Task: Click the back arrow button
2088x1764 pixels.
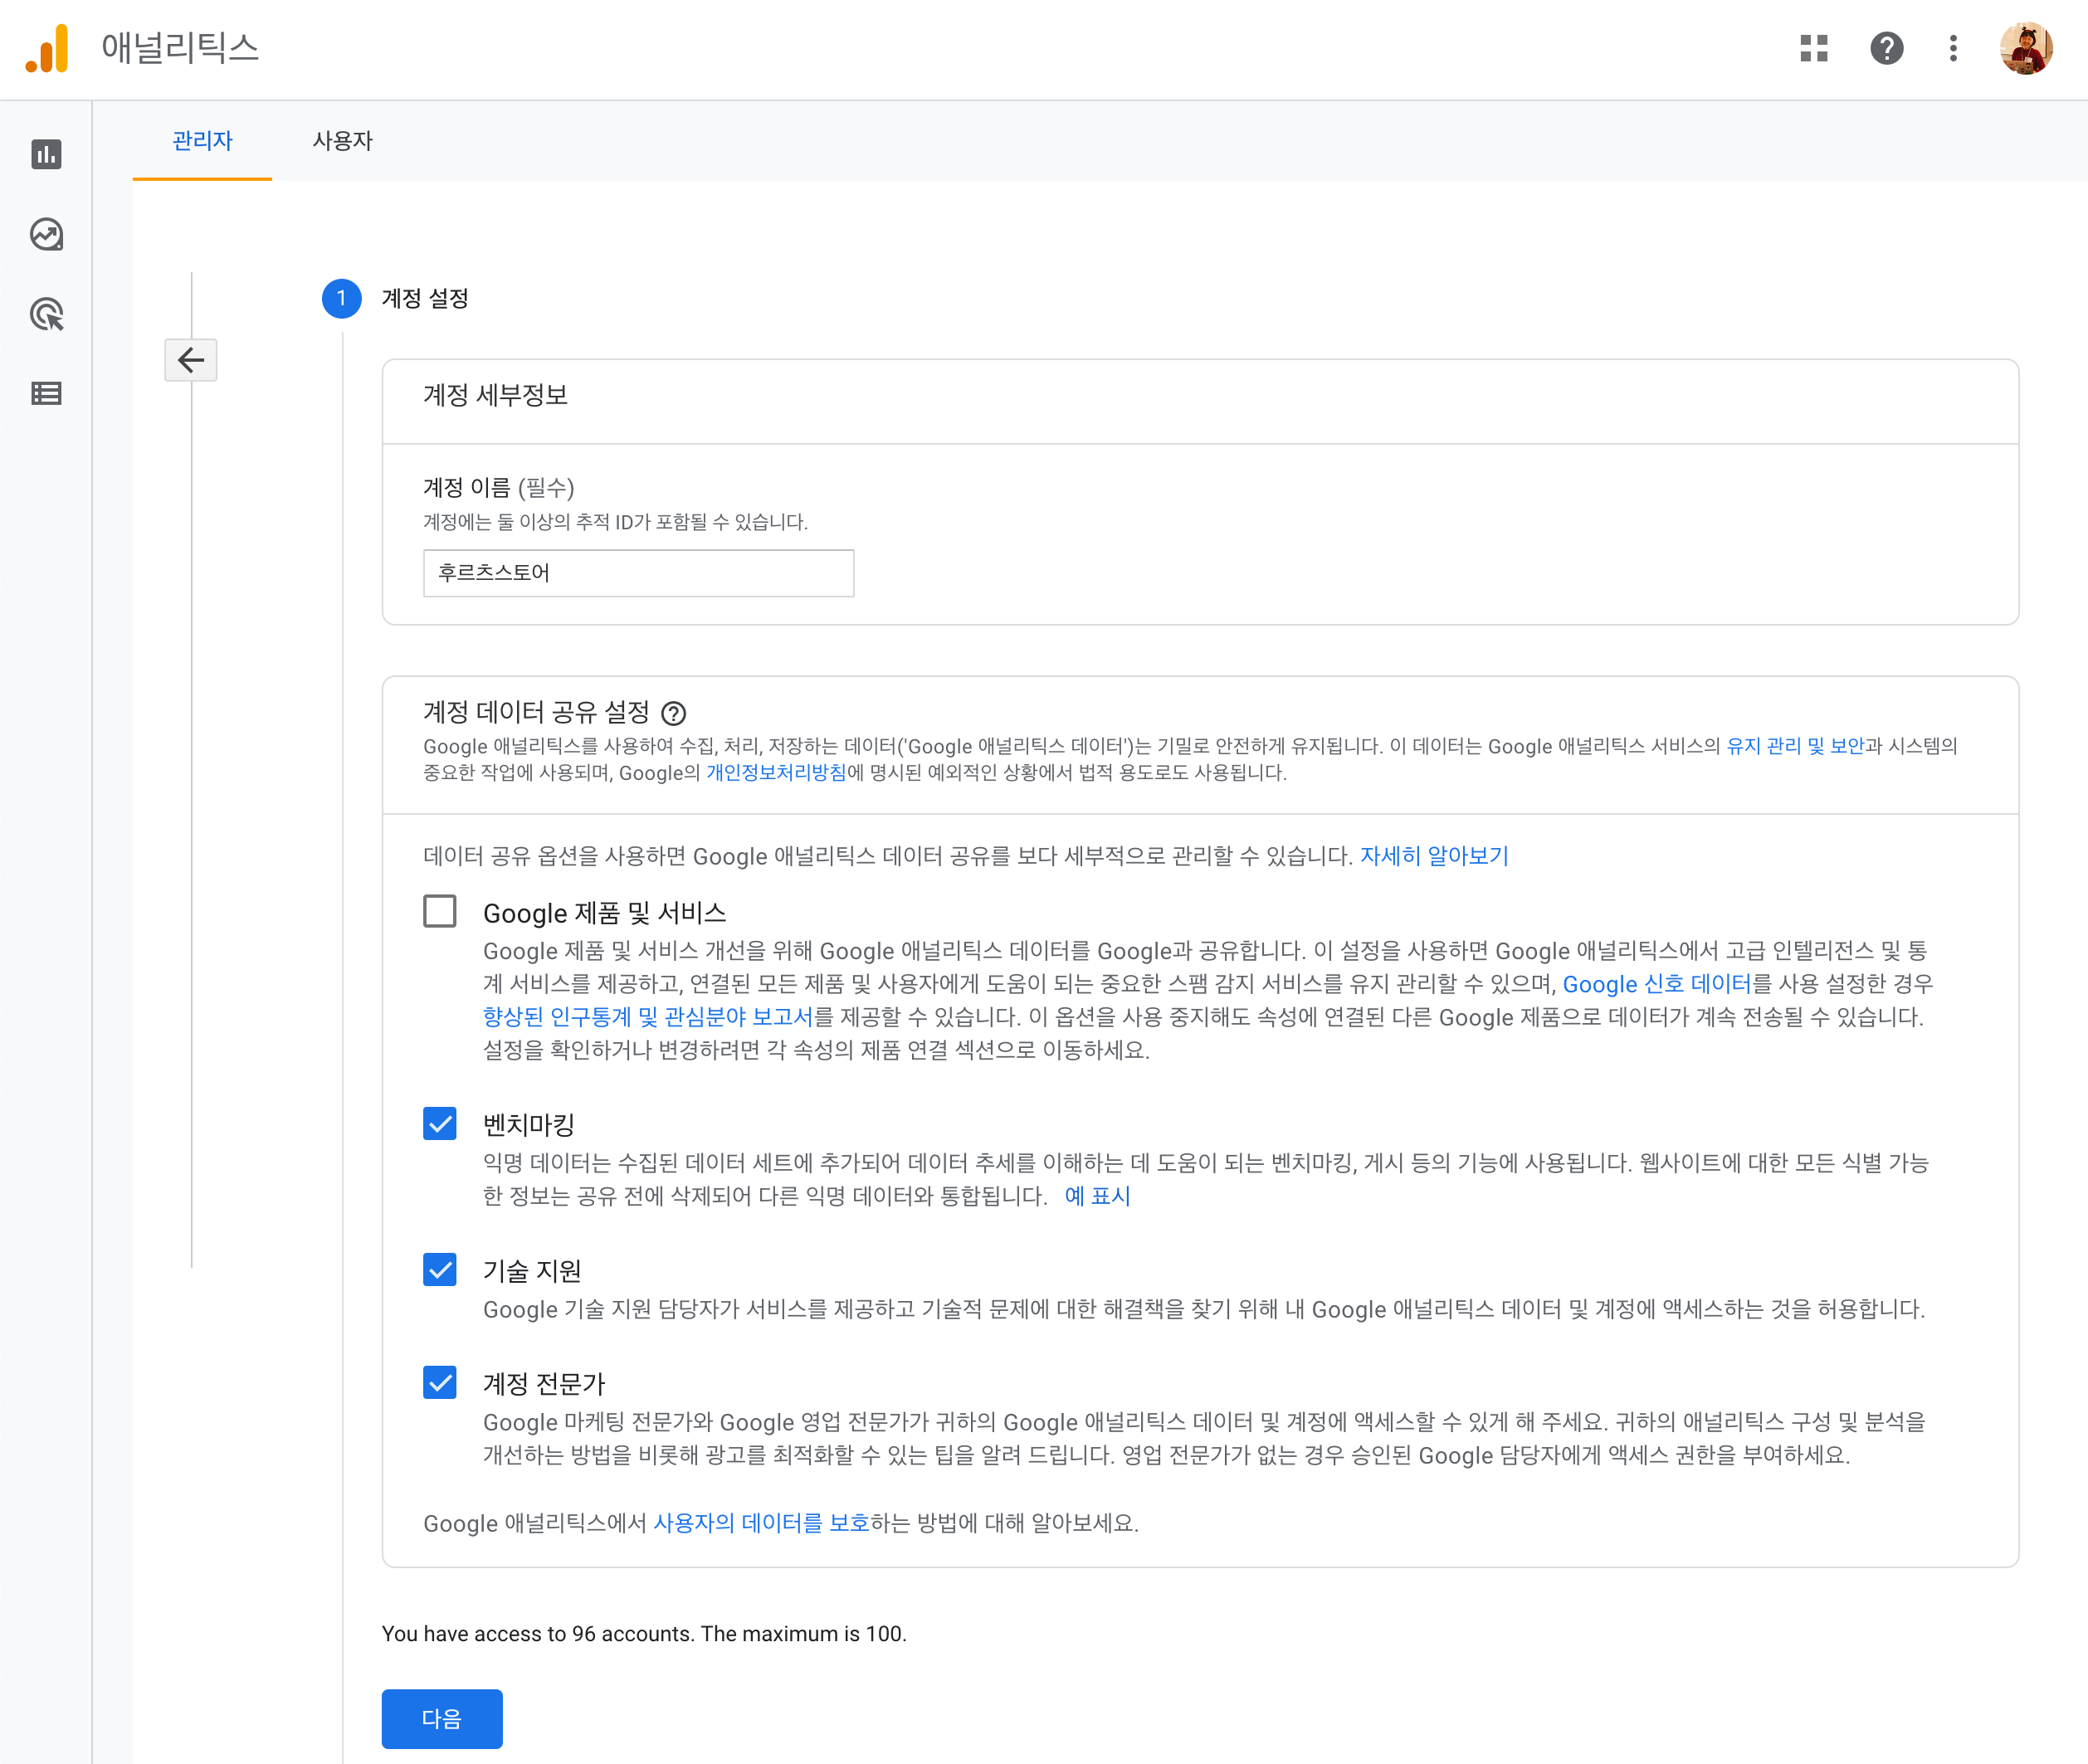Action: click(190, 360)
